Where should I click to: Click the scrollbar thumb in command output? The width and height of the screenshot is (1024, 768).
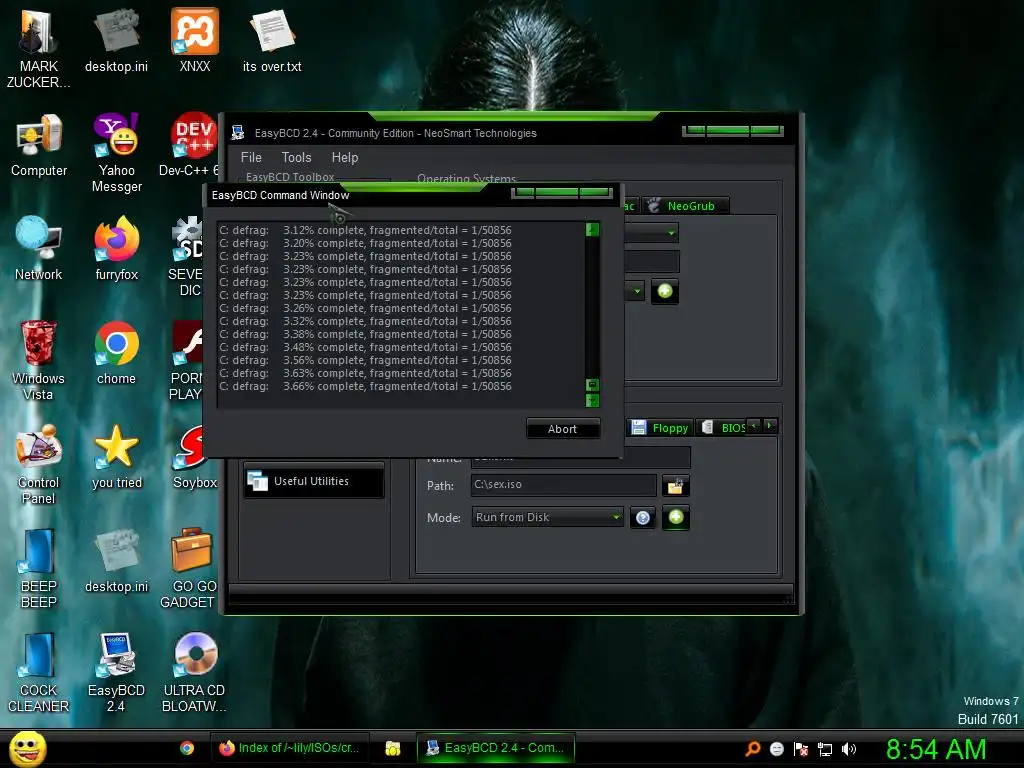[x=592, y=385]
